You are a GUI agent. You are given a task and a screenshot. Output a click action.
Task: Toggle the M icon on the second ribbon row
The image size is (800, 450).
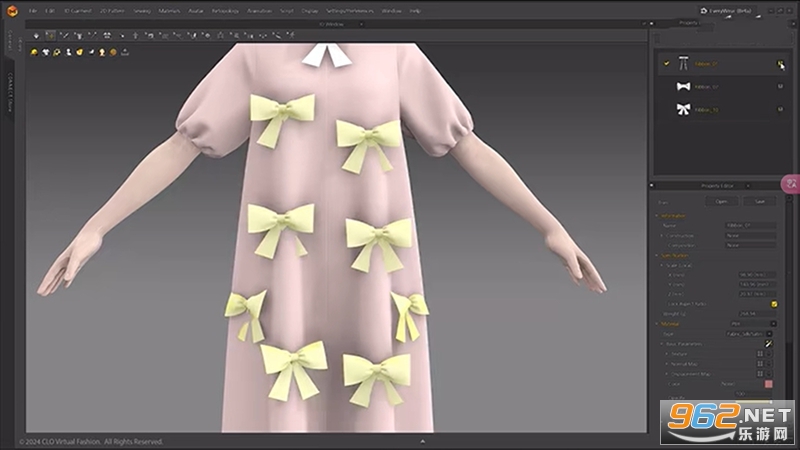pyautogui.click(x=780, y=86)
